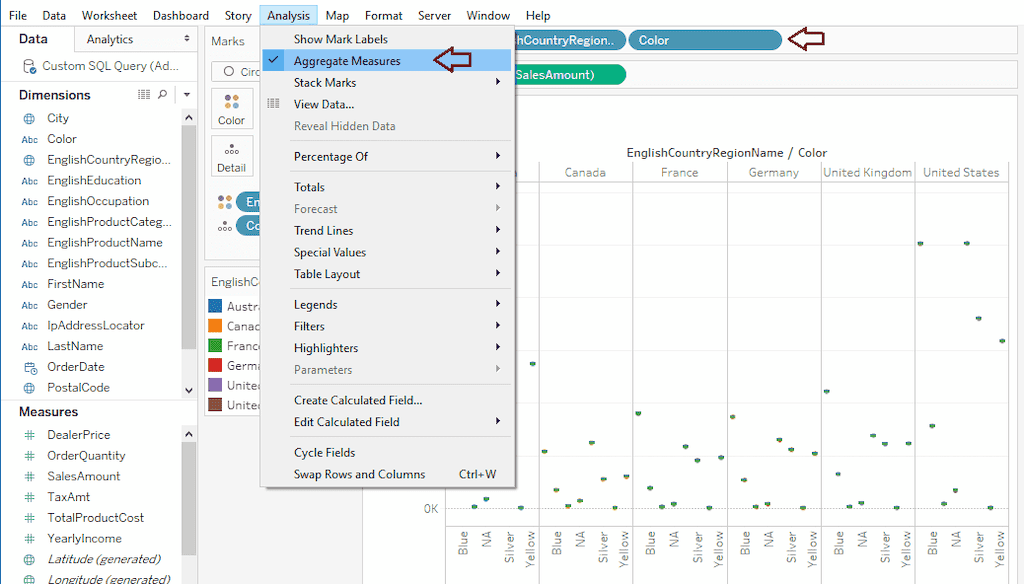This screenshot has height=584, width=1024.
Task: Open the Worksheet menu
Action: point(109,15)
